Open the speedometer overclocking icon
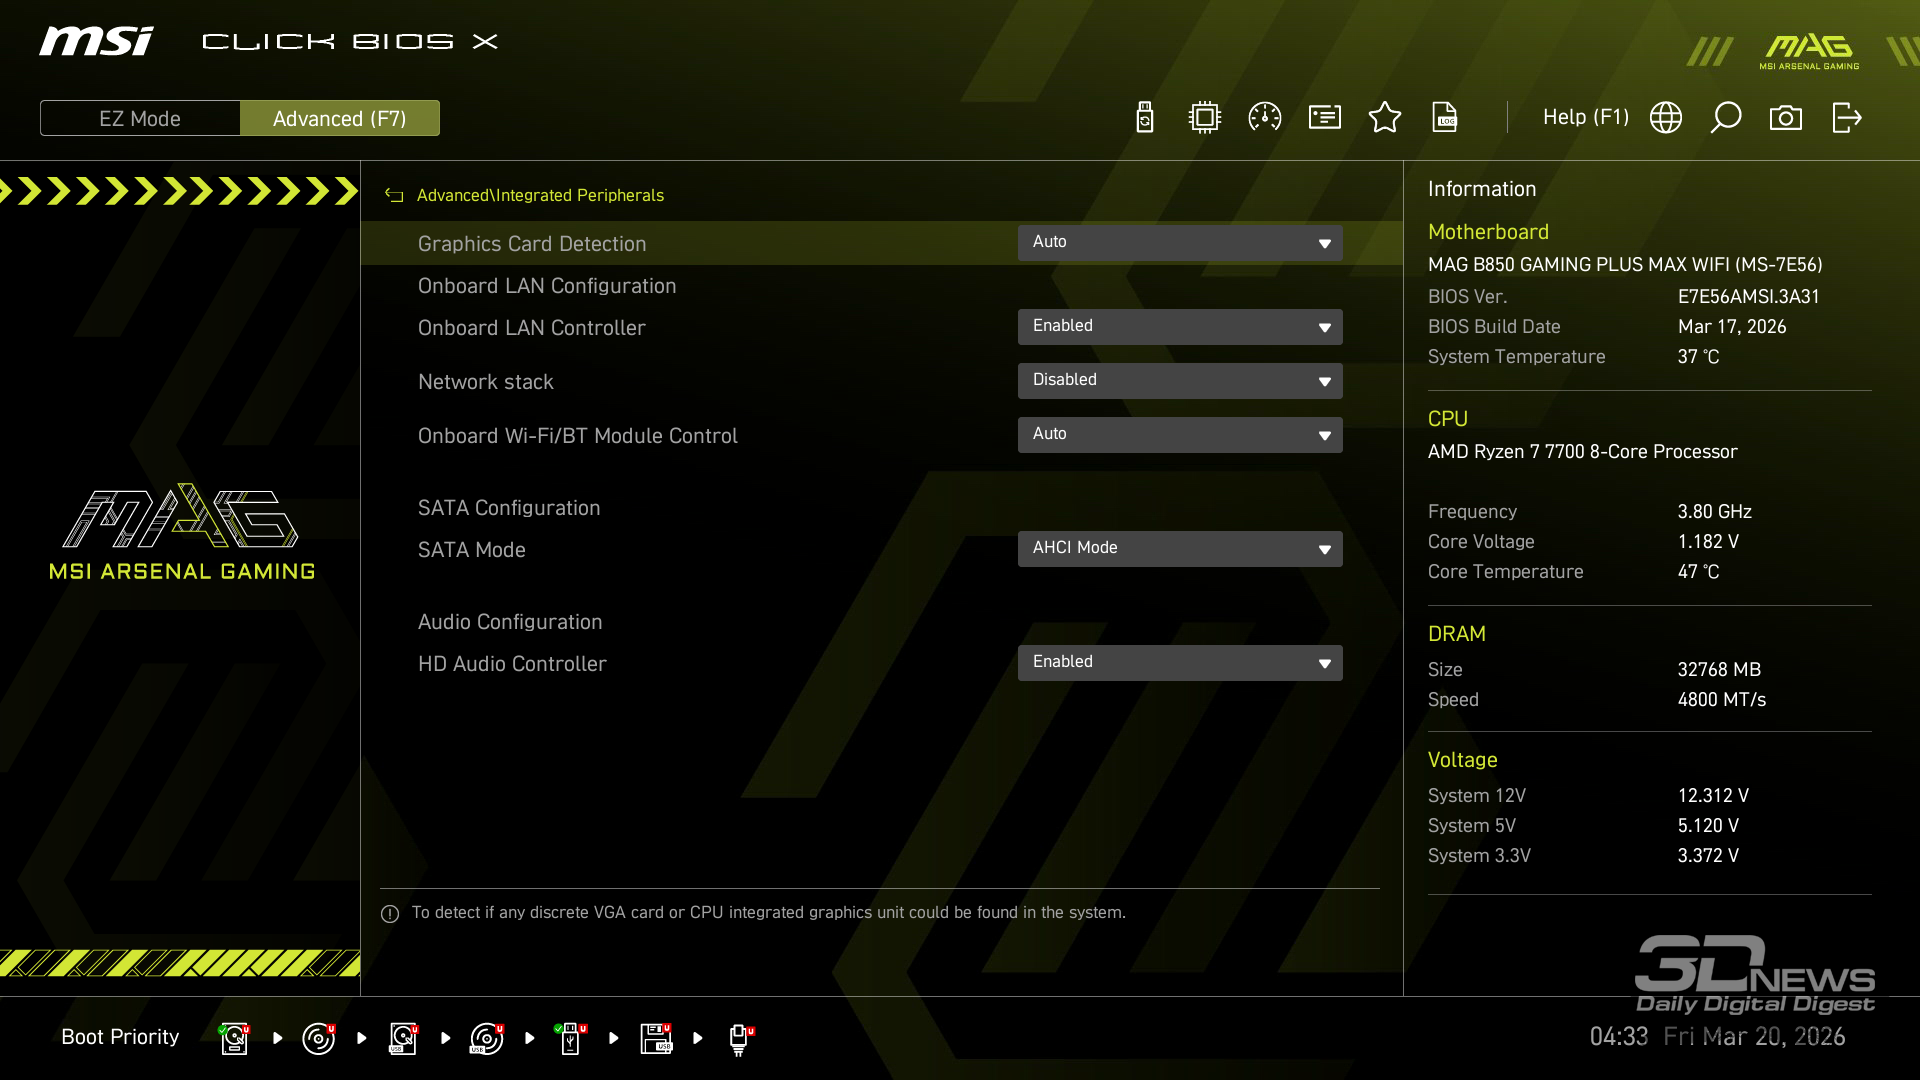This screenshot has width=1920, height=1080. tap(1265, 118)
